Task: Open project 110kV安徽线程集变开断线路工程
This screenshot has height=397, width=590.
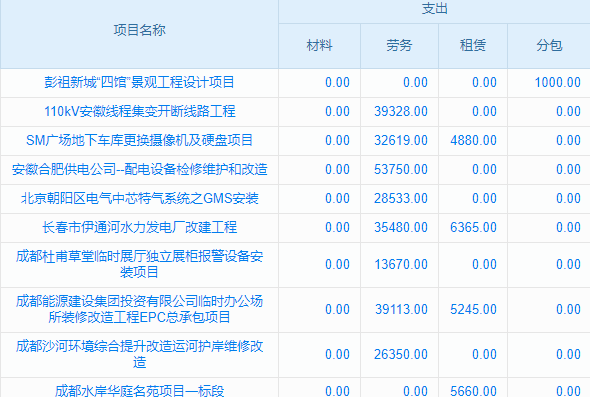Action: [x=140, y=111]
